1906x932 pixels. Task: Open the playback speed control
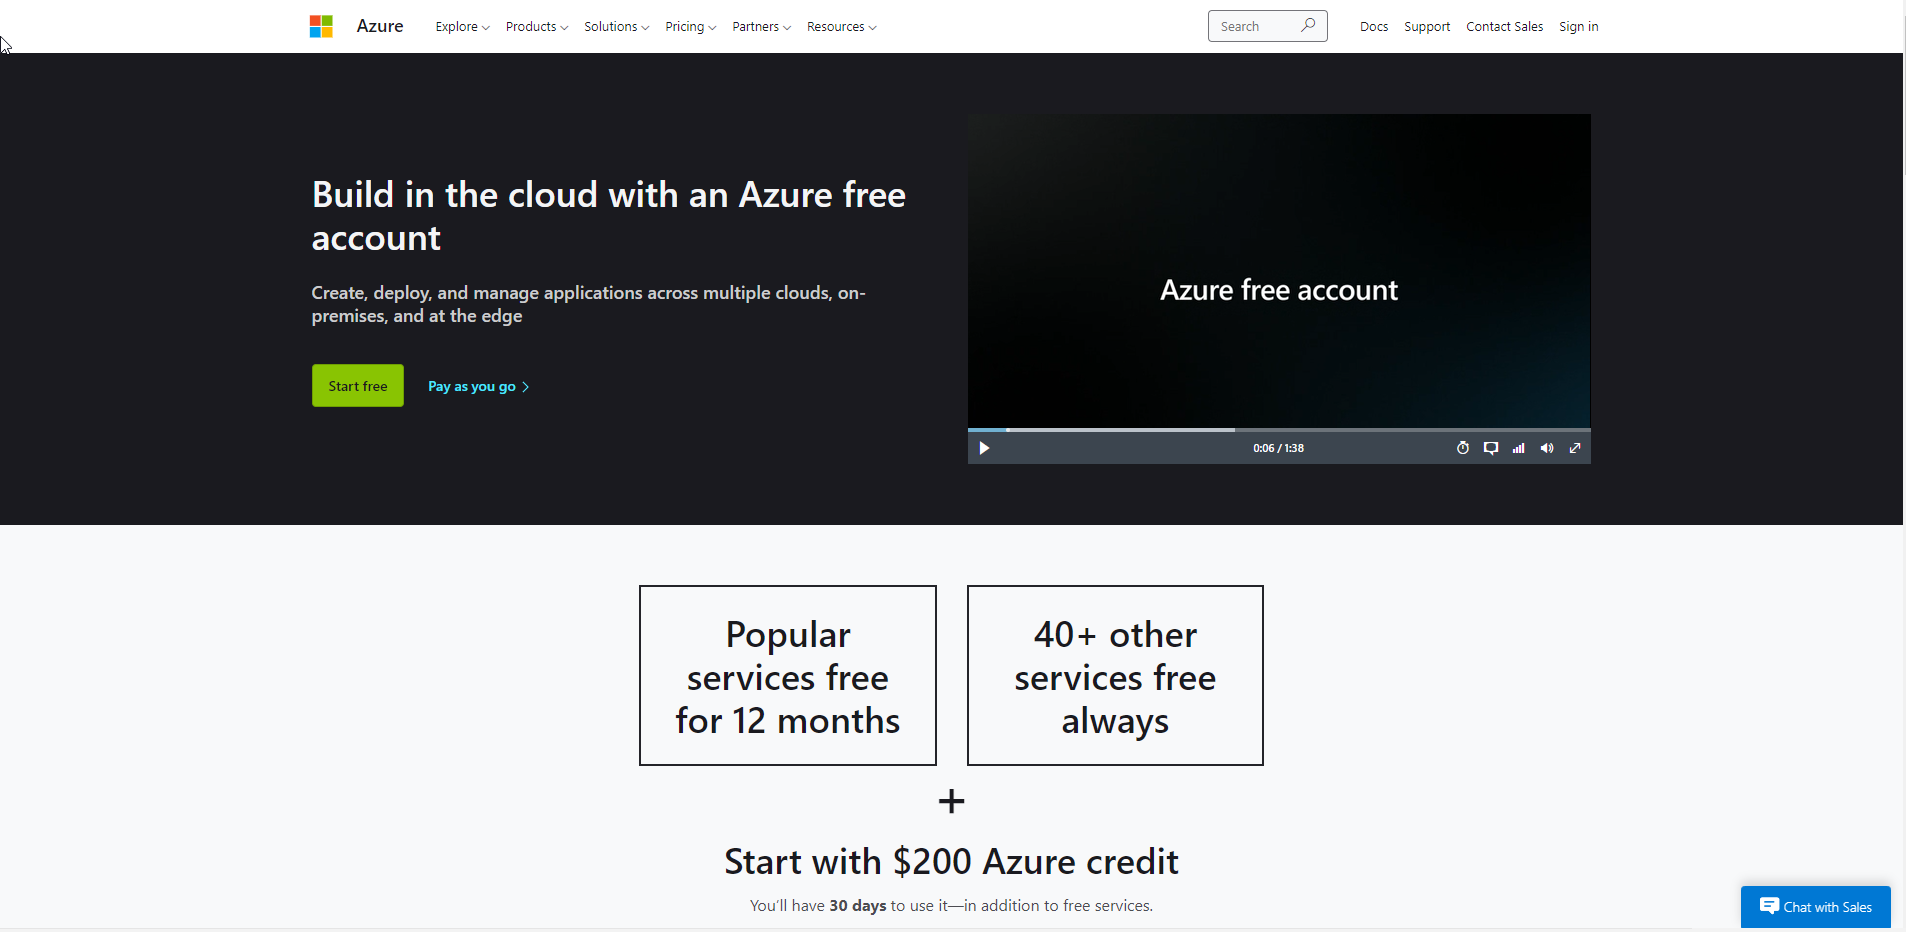[x=1463, y=448]
